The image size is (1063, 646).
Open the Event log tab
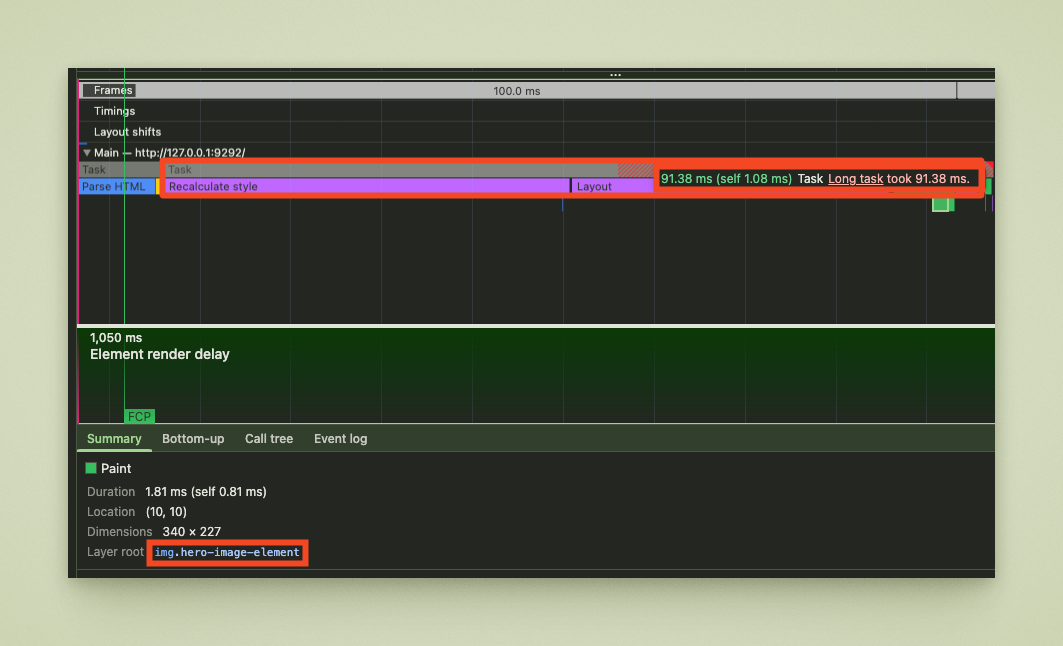point(340,439)
